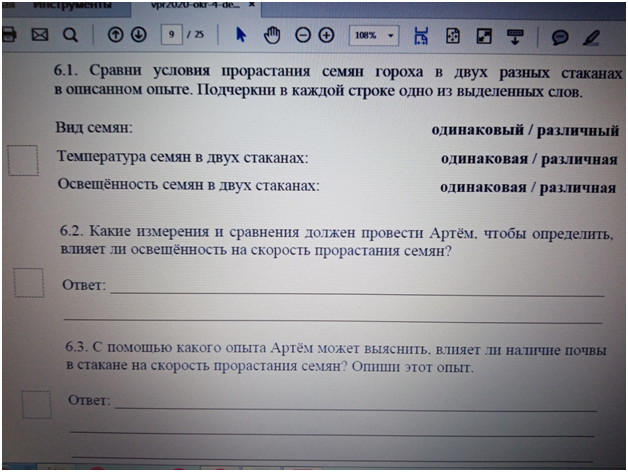Click the page number field showing 9
This screenshot has width=628, height=472.
coord(171,34)
